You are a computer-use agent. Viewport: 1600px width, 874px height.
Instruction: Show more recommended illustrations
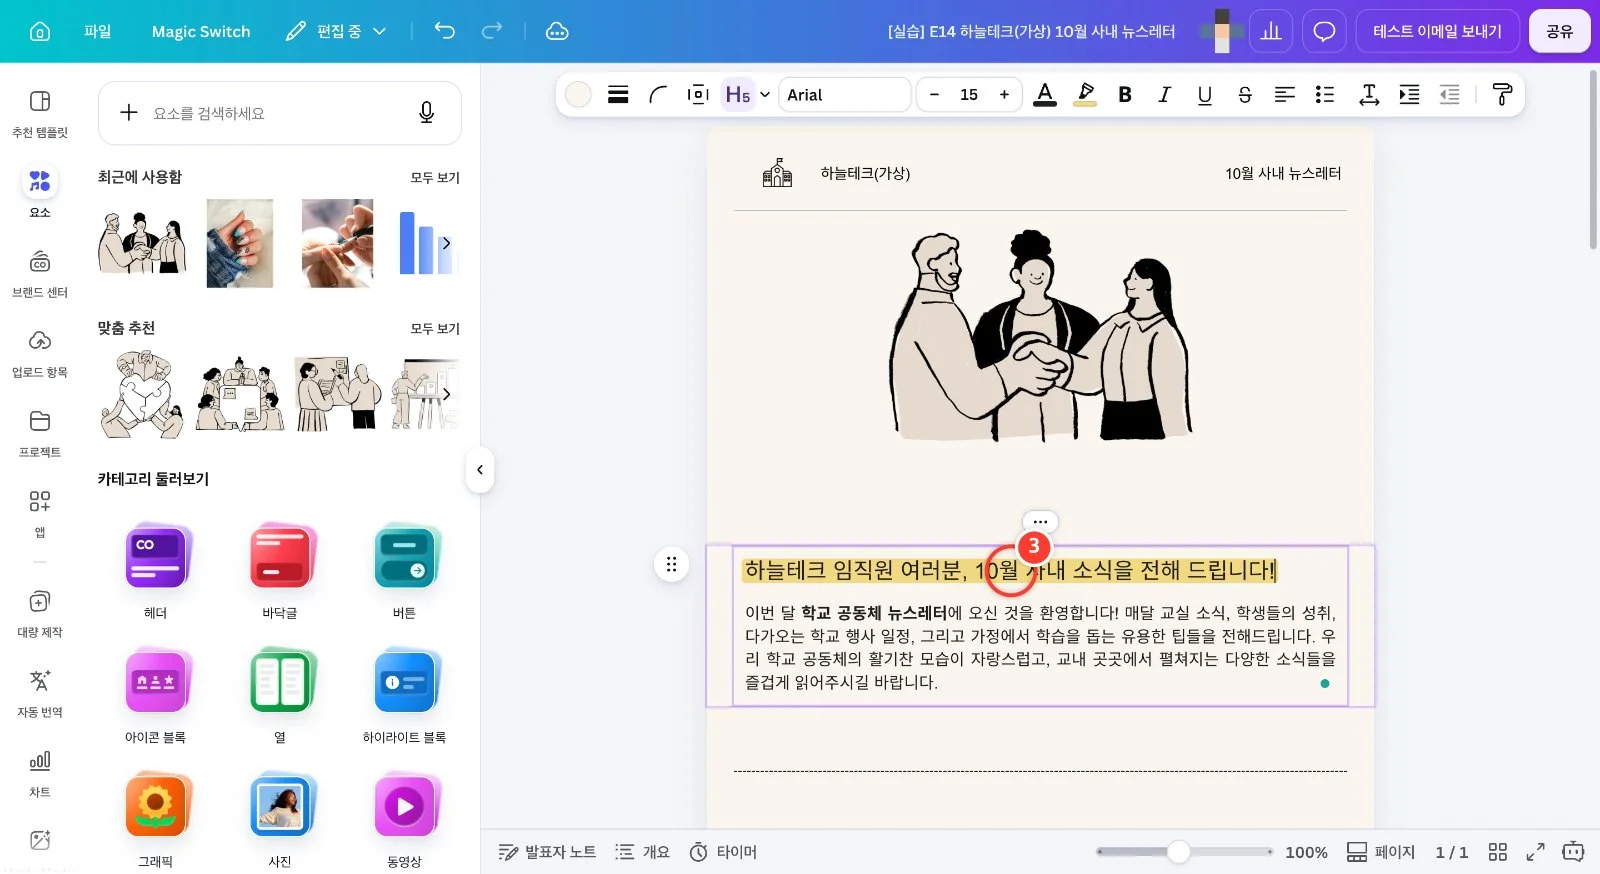(446, 394)
